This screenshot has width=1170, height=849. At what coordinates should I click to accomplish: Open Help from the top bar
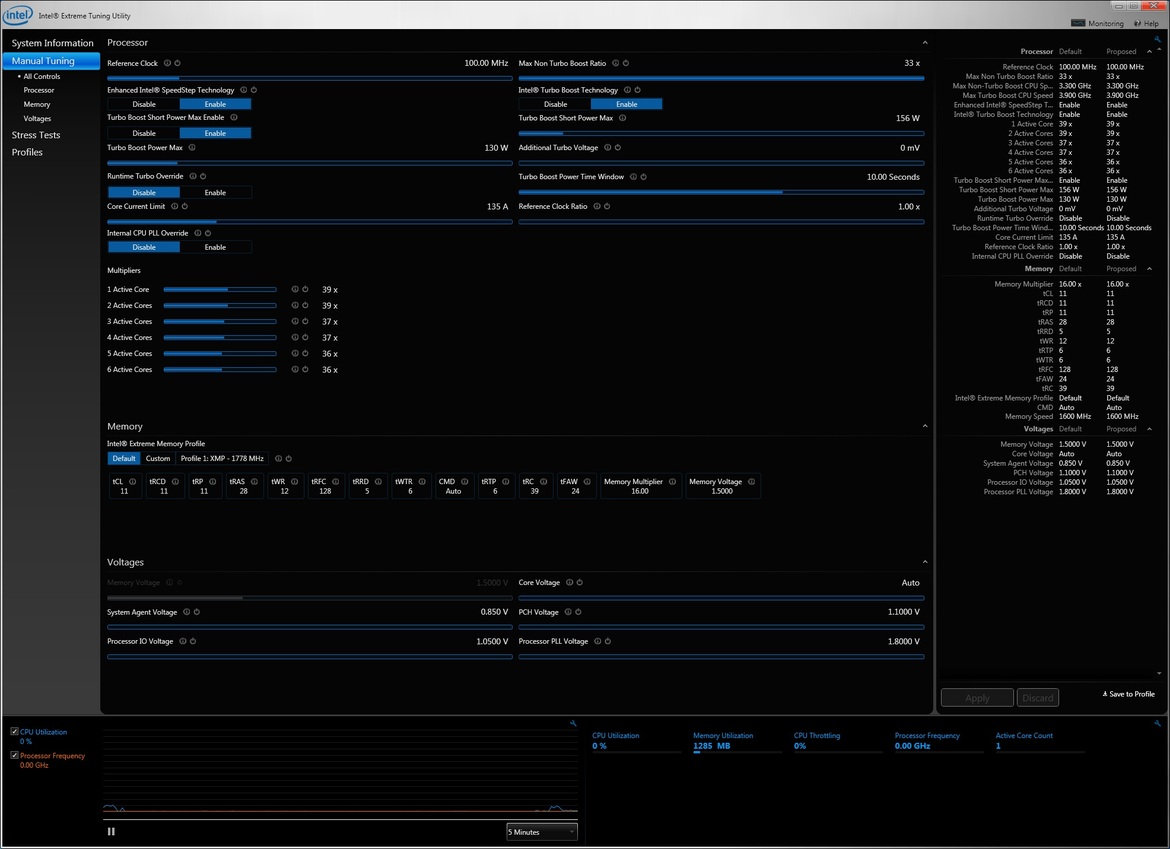[x=1146, y=23]
